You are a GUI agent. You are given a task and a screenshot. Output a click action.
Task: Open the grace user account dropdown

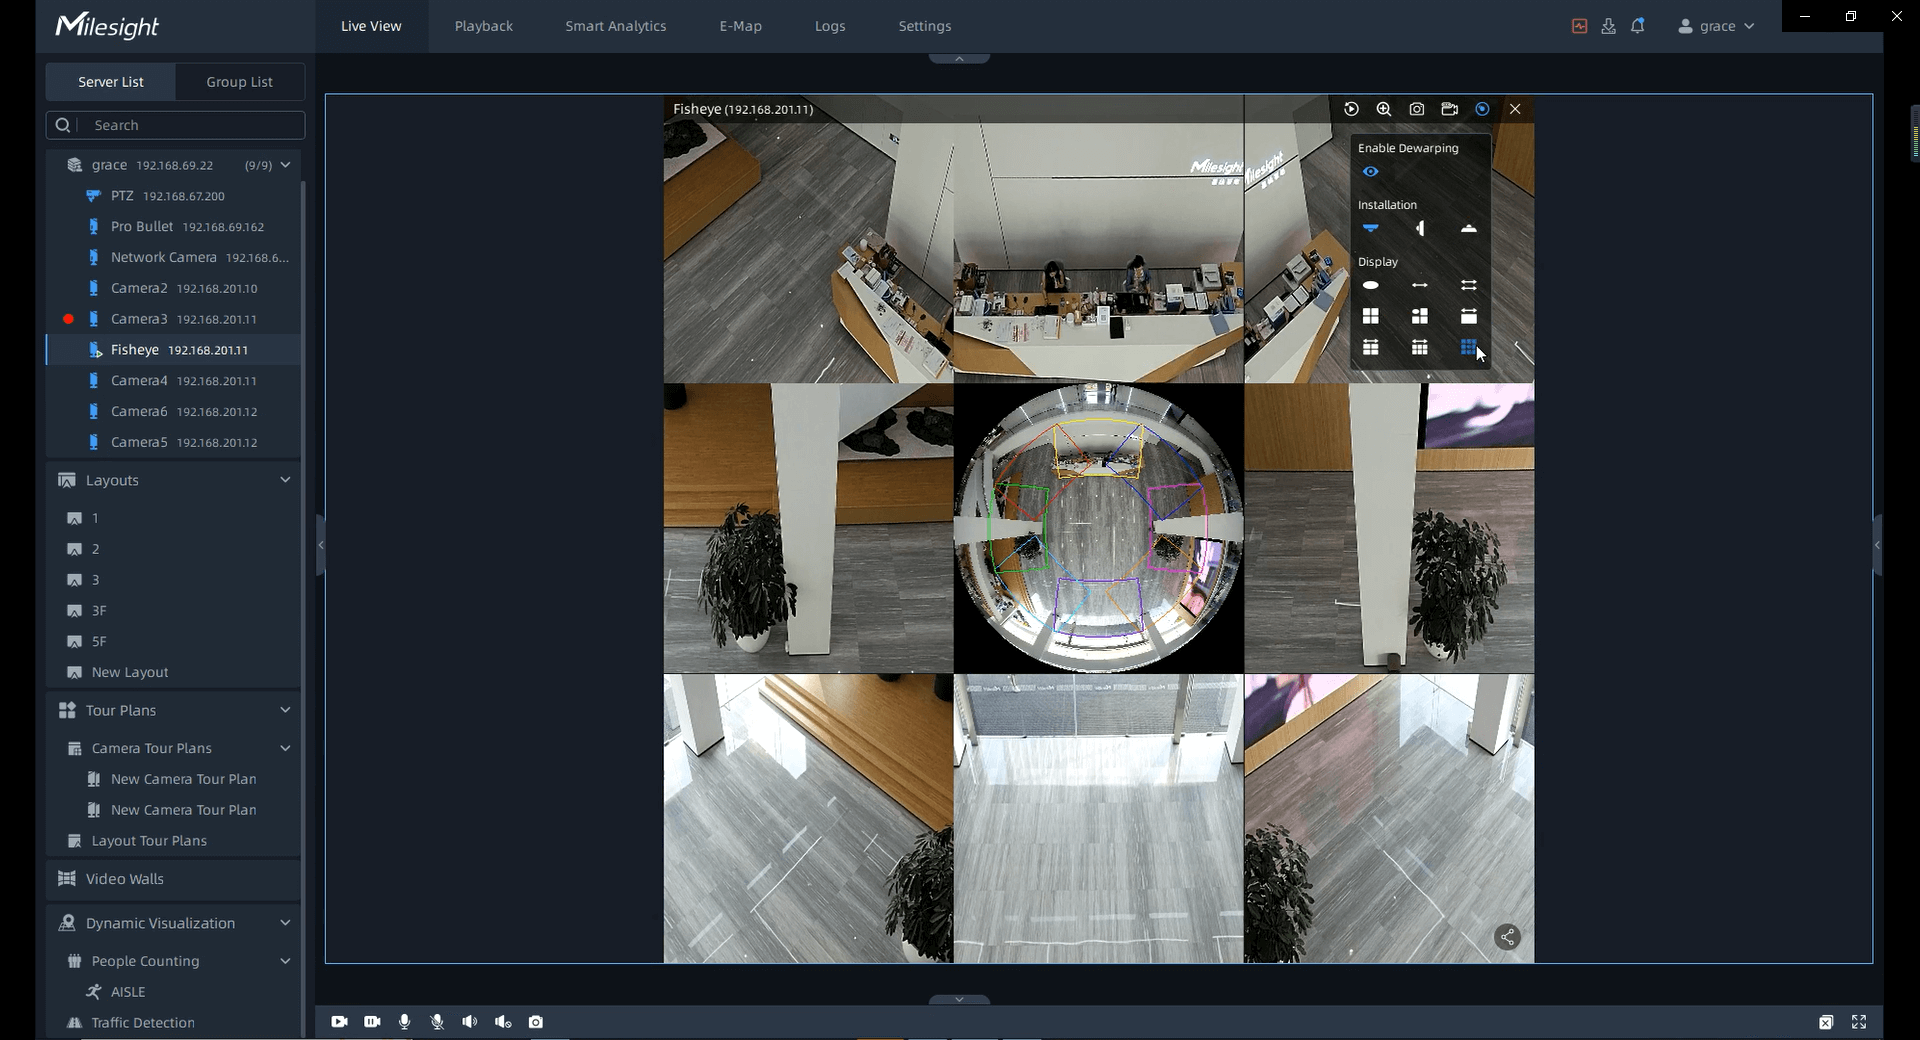1716,26
